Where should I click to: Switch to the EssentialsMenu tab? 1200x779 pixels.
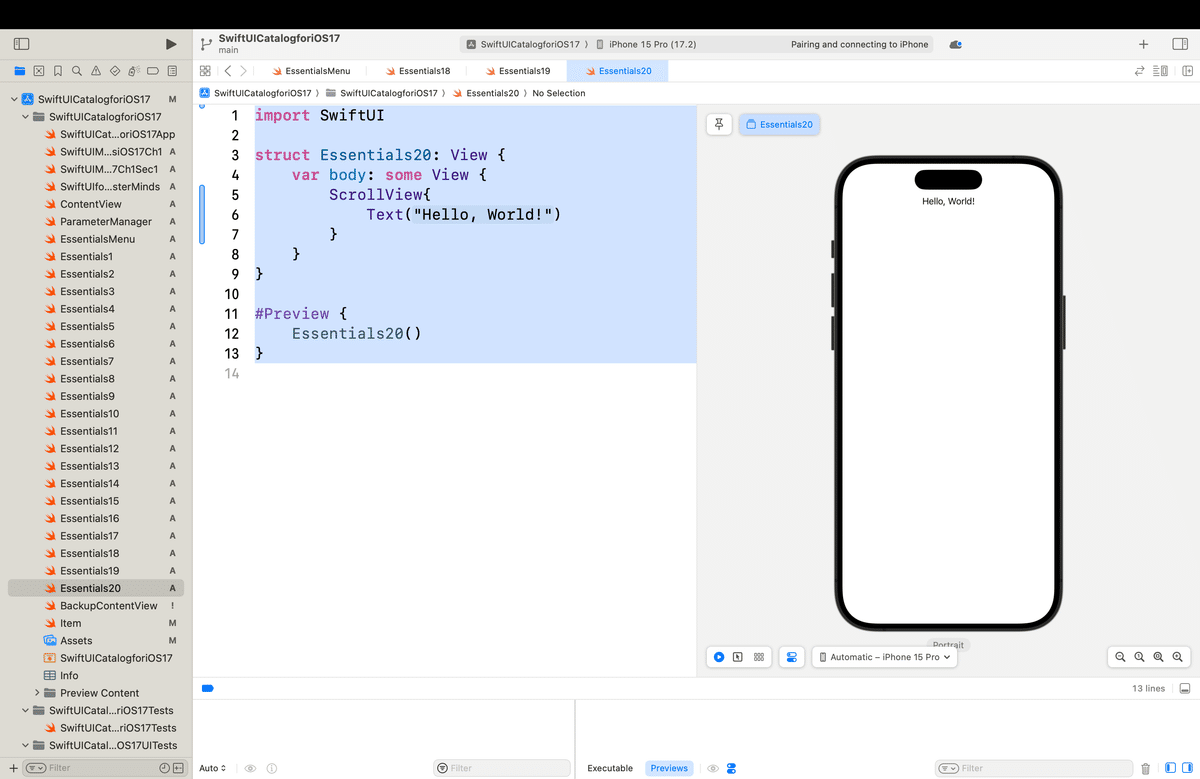(x=310, y=71)
